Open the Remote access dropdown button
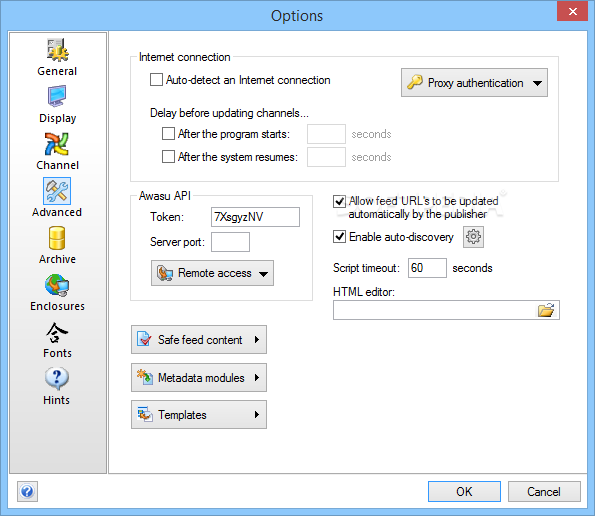 [x=212, y=273]
